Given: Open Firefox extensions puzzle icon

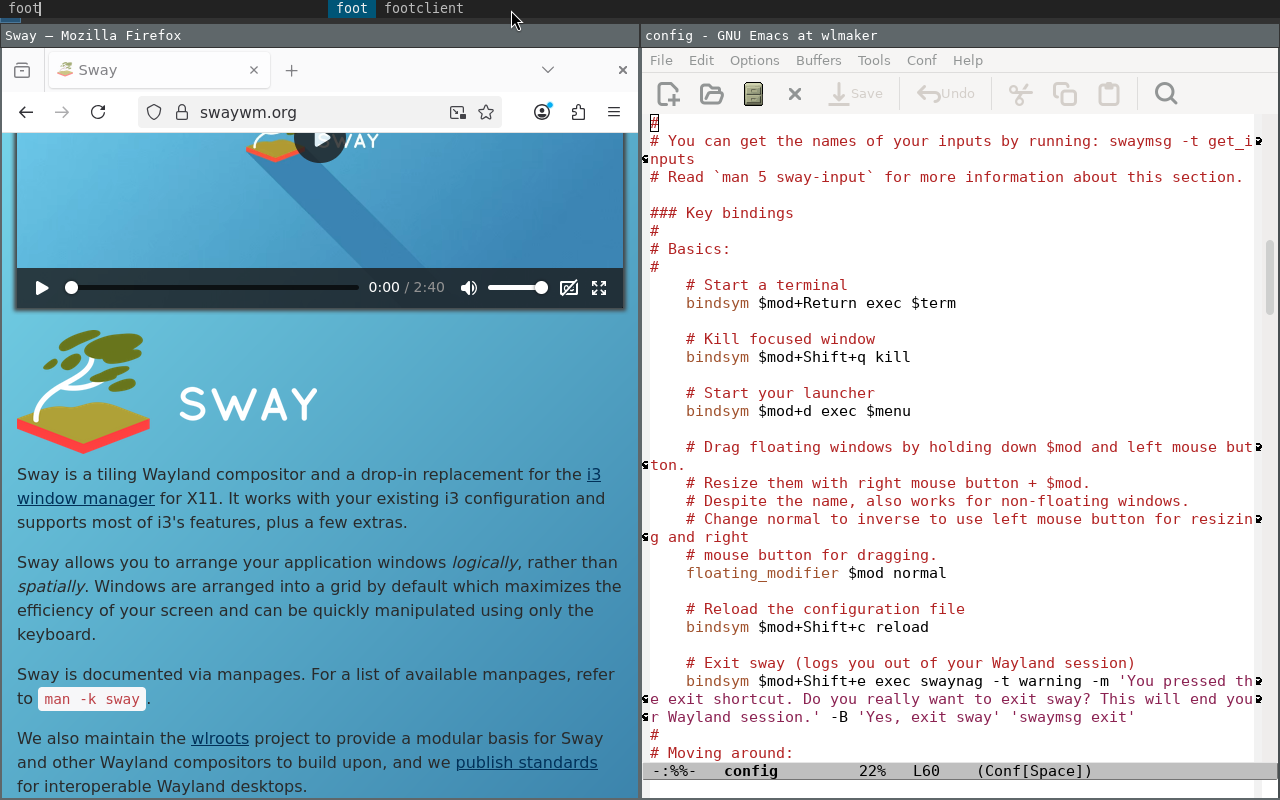Looking at the screenshot, I should pos(578,112).
